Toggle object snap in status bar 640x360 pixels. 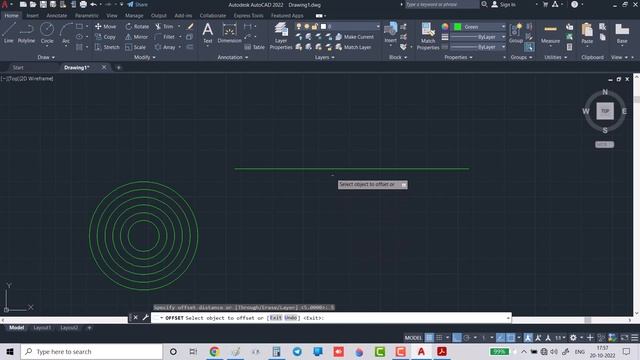tap(510, 338)
